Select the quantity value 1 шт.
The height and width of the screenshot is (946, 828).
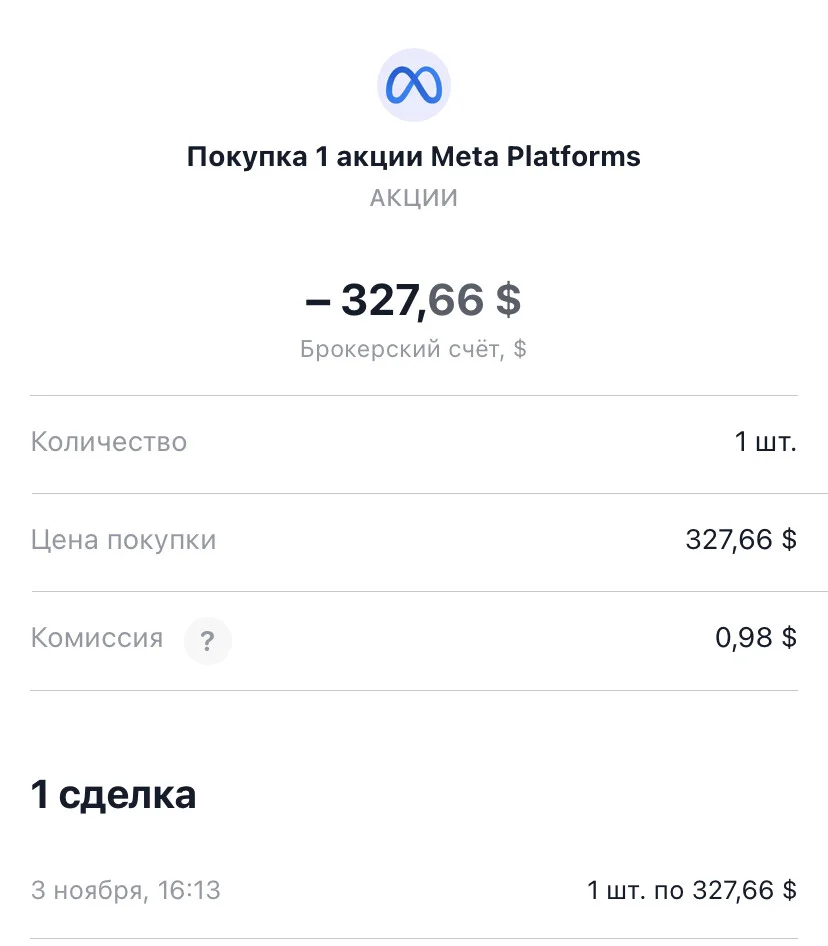(x=765, y=442)
